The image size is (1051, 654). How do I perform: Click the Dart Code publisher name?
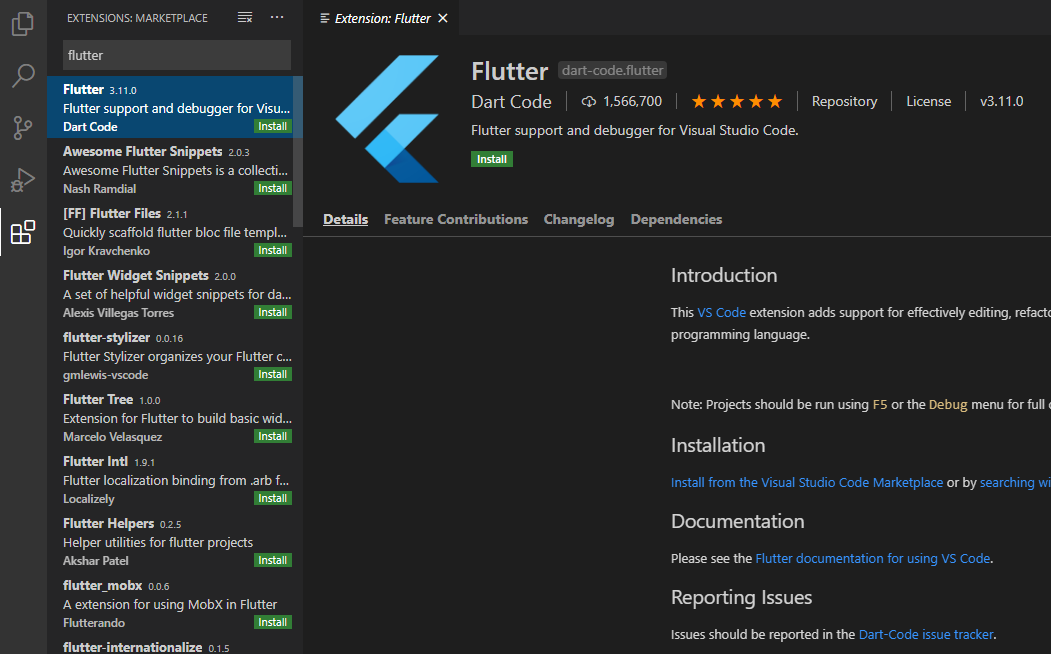coord(511,101)
